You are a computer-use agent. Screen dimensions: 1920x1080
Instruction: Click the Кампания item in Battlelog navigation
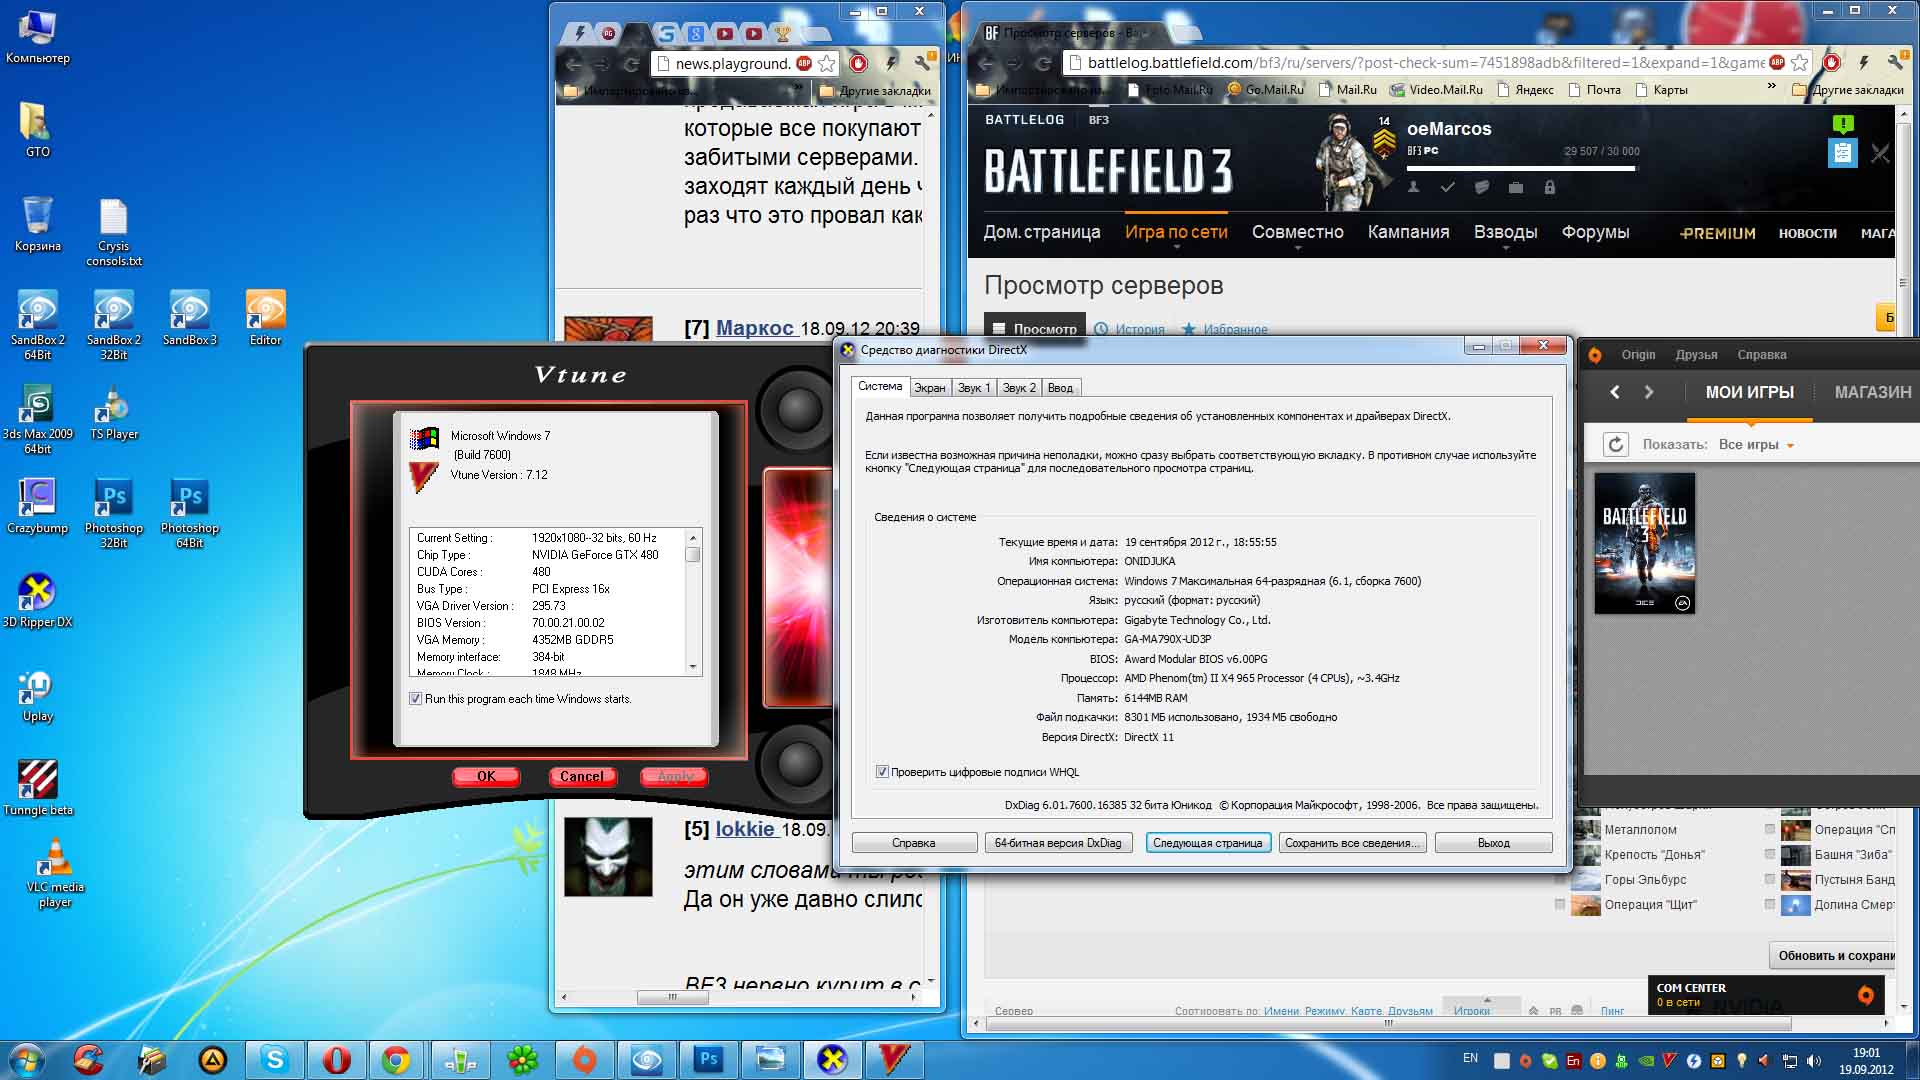1408,232
